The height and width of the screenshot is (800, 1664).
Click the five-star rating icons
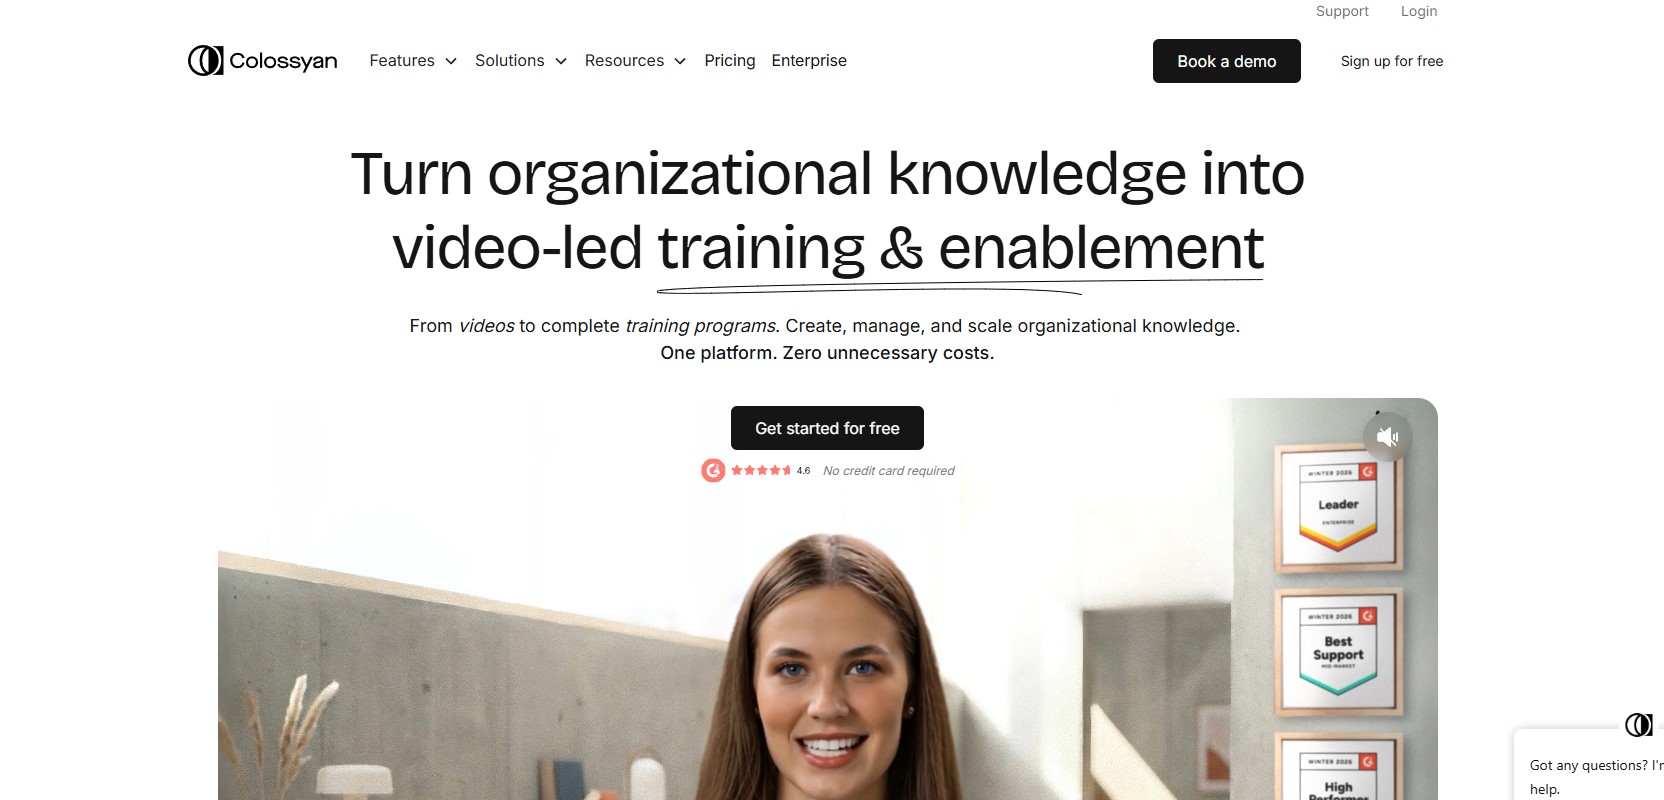[761, 470]
